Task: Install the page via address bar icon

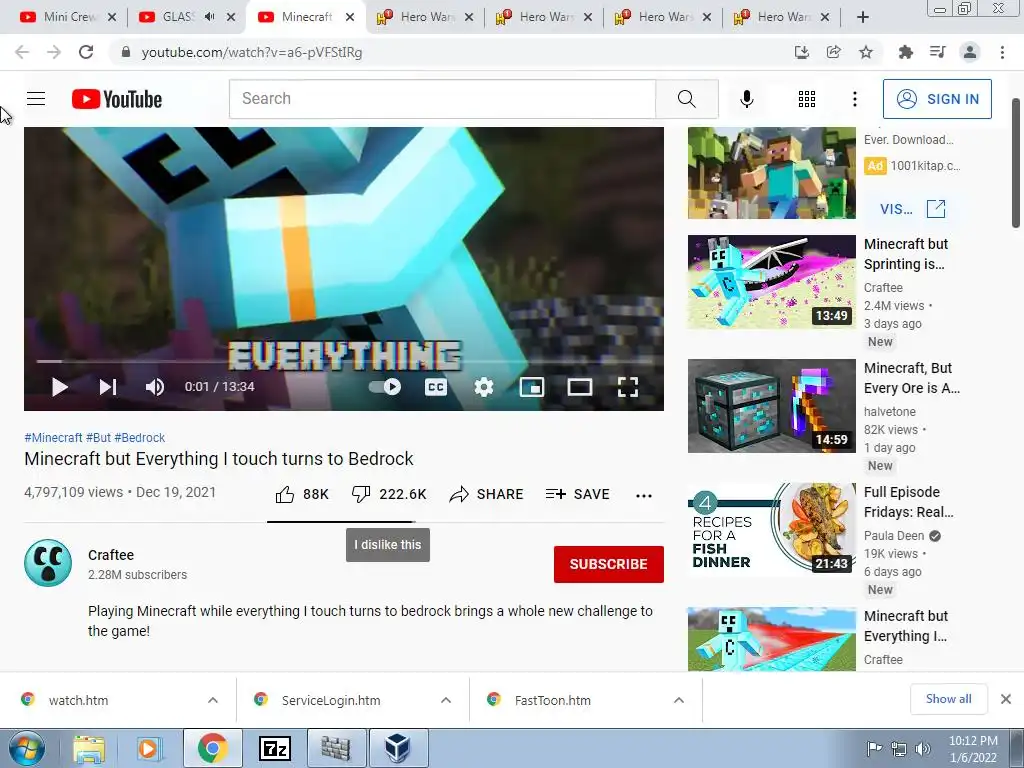Action: click(x=802, y=52)
